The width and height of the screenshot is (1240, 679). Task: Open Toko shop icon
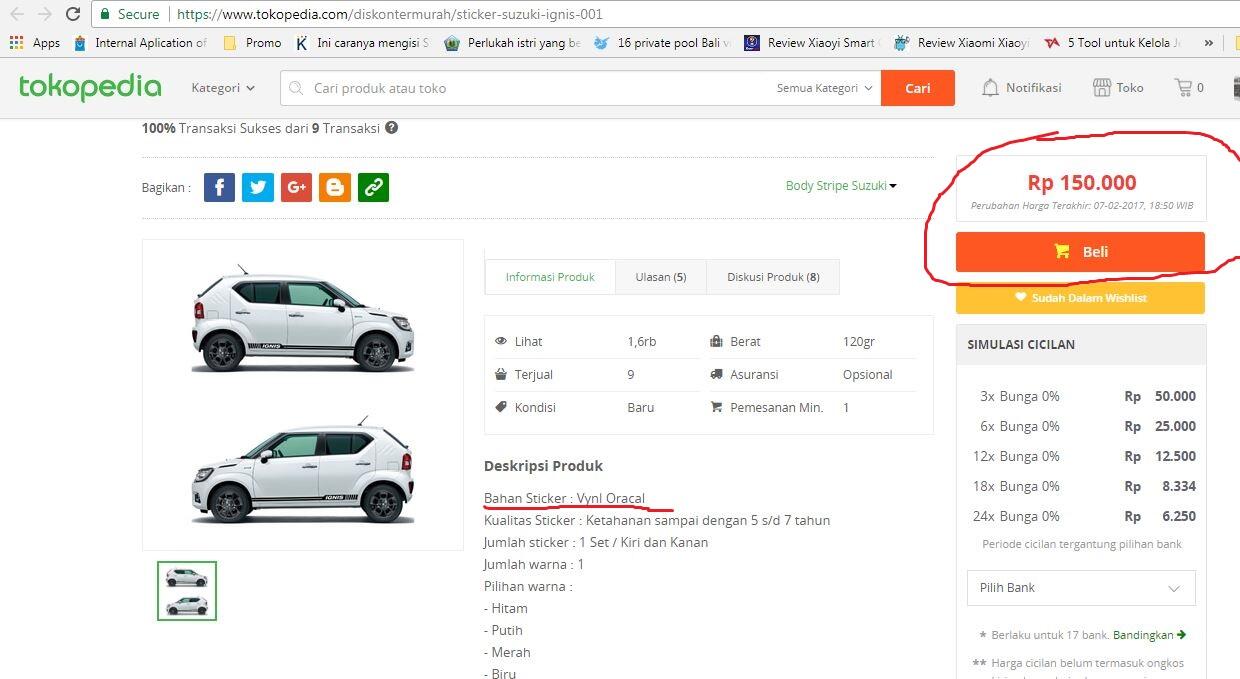point(1102,88)
